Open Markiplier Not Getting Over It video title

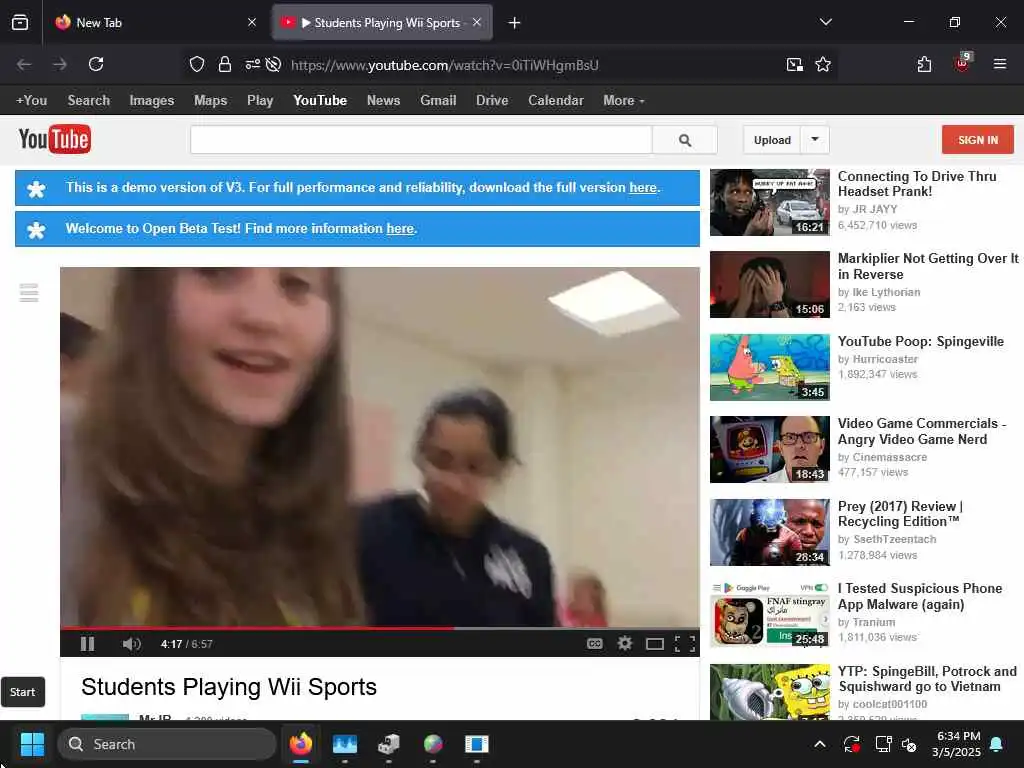pos(928,266)
